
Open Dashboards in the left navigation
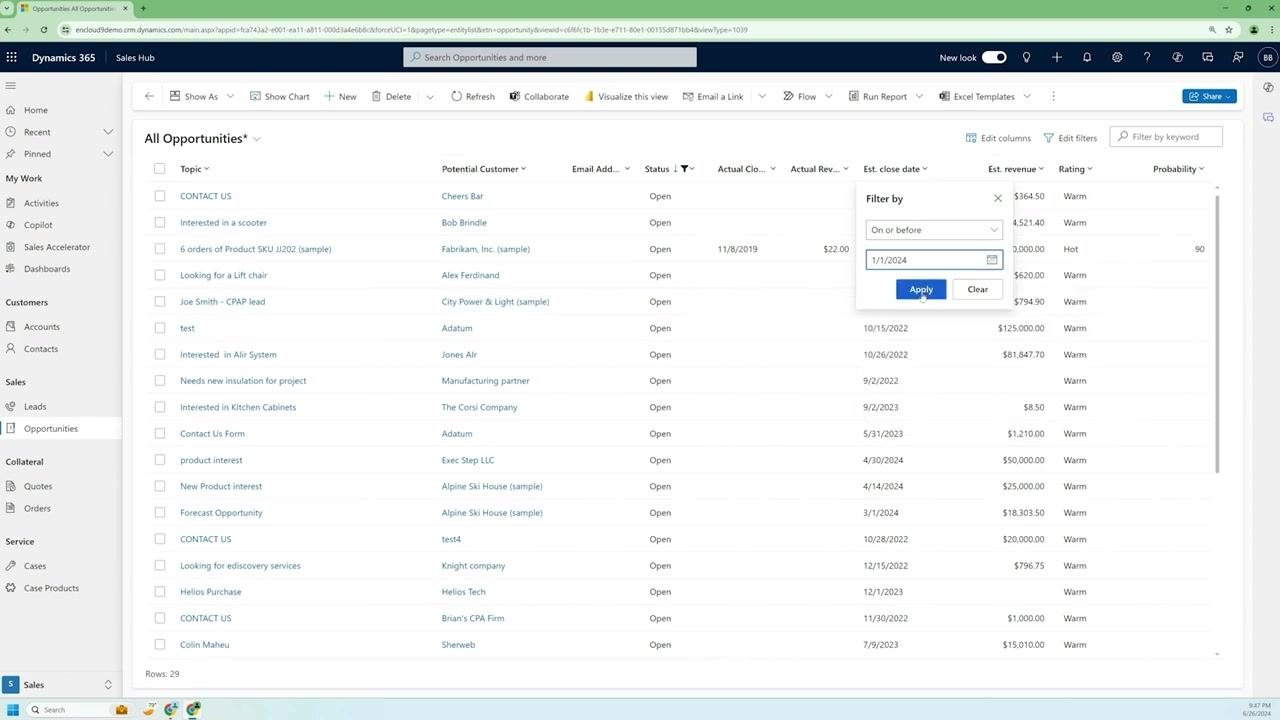47,269
